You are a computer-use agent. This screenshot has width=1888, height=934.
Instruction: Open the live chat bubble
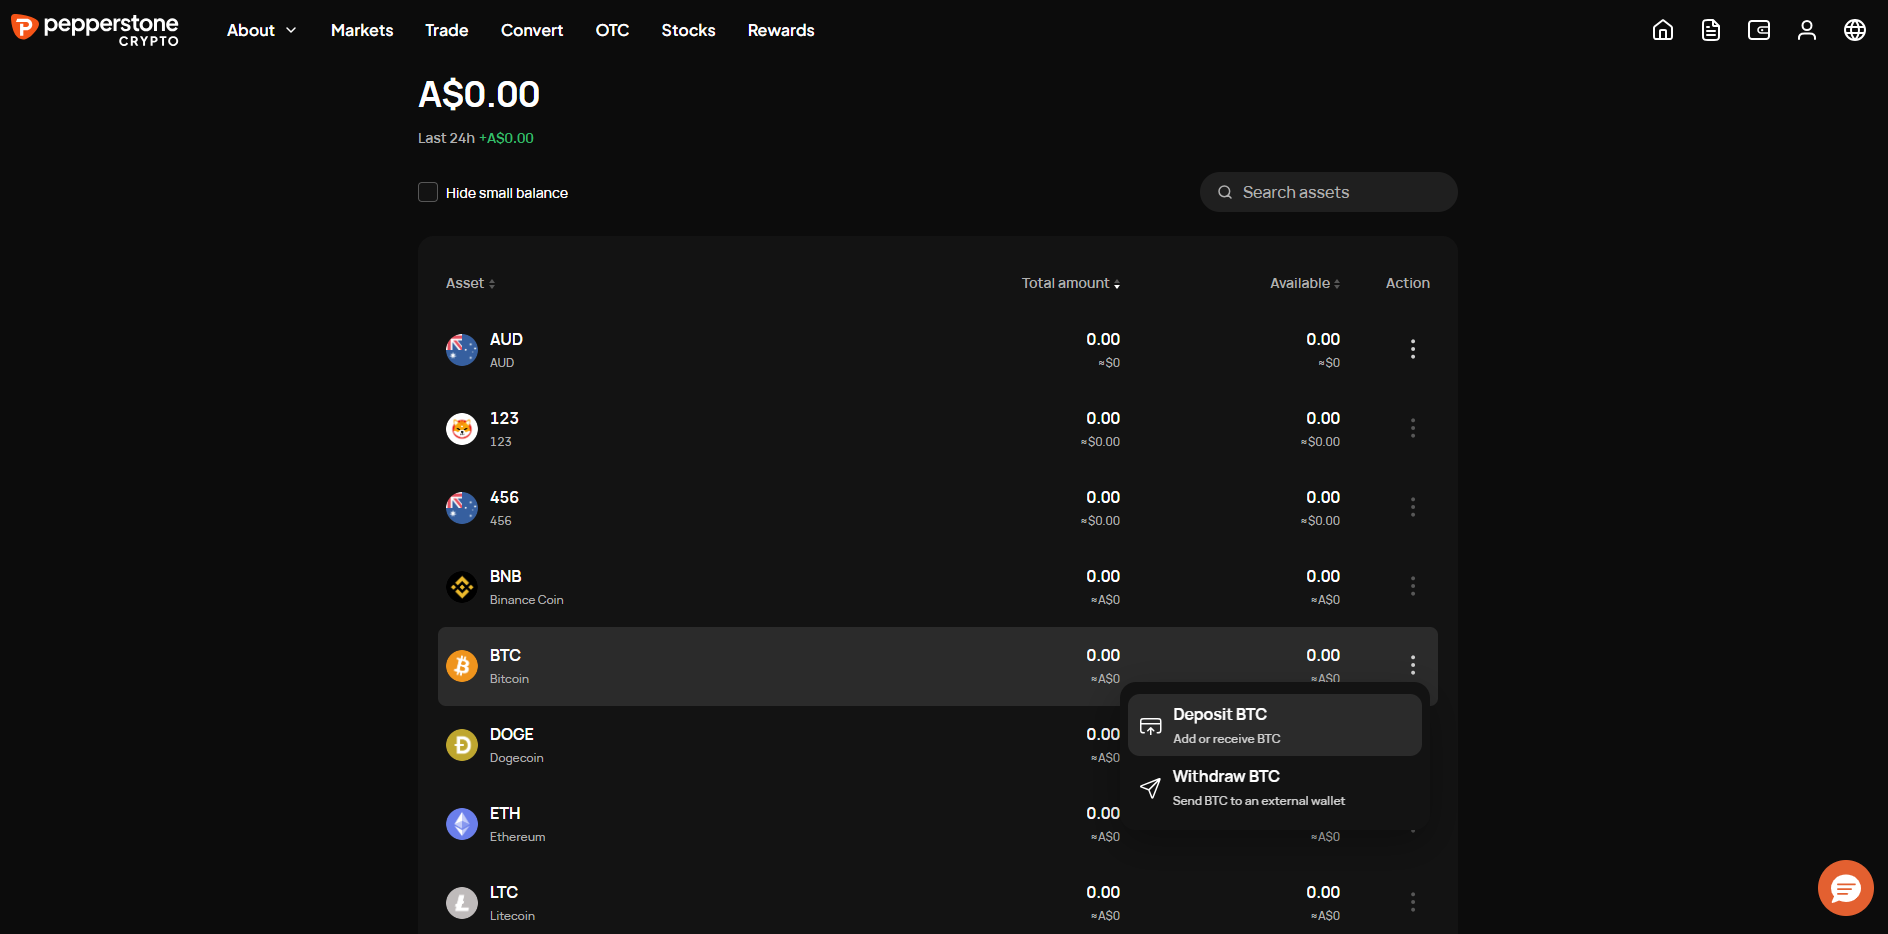tap(1845, 887)
